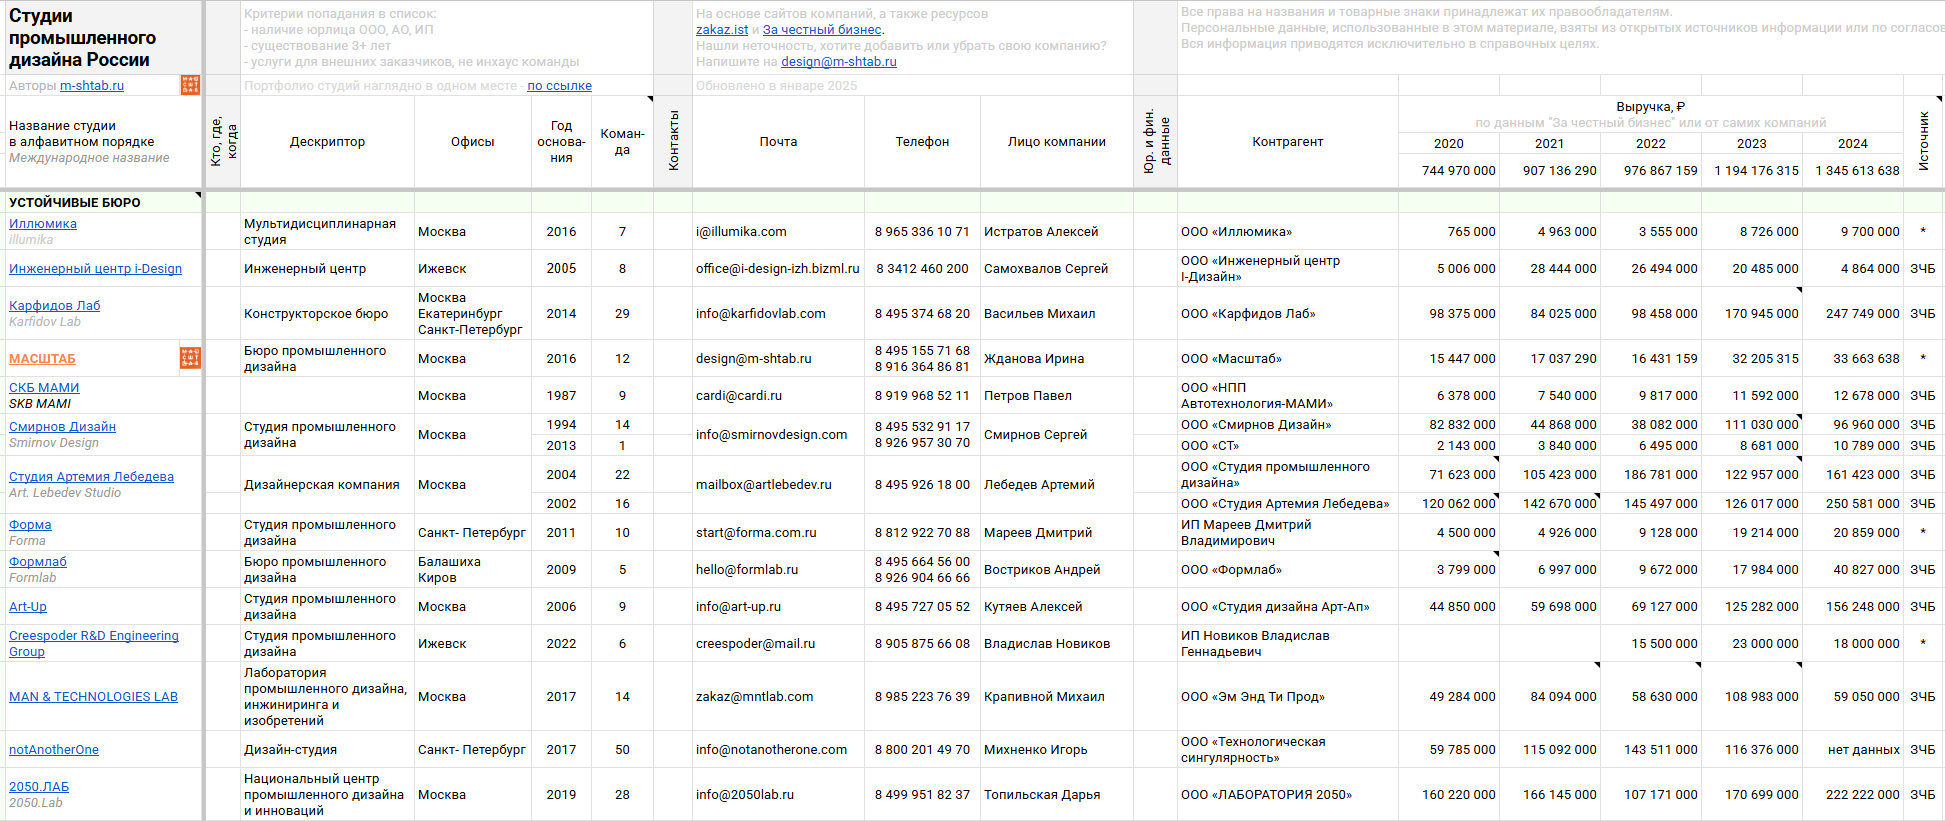Open the 2050.ЛАБ studio link

click(39, 787)
